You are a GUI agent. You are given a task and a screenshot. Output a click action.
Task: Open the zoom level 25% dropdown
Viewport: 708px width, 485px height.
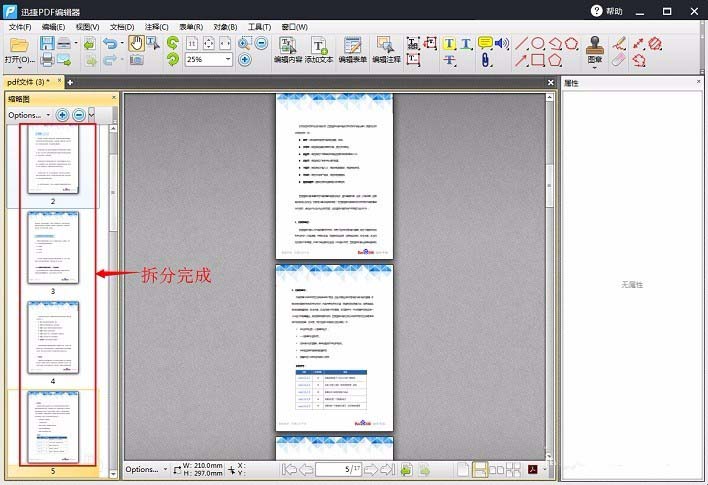227,60
